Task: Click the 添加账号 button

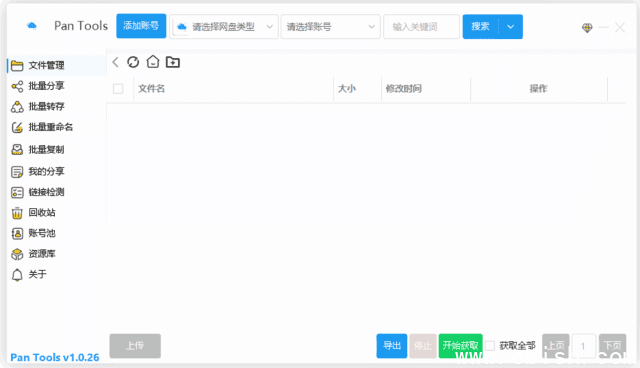Action: pos(141,26)
